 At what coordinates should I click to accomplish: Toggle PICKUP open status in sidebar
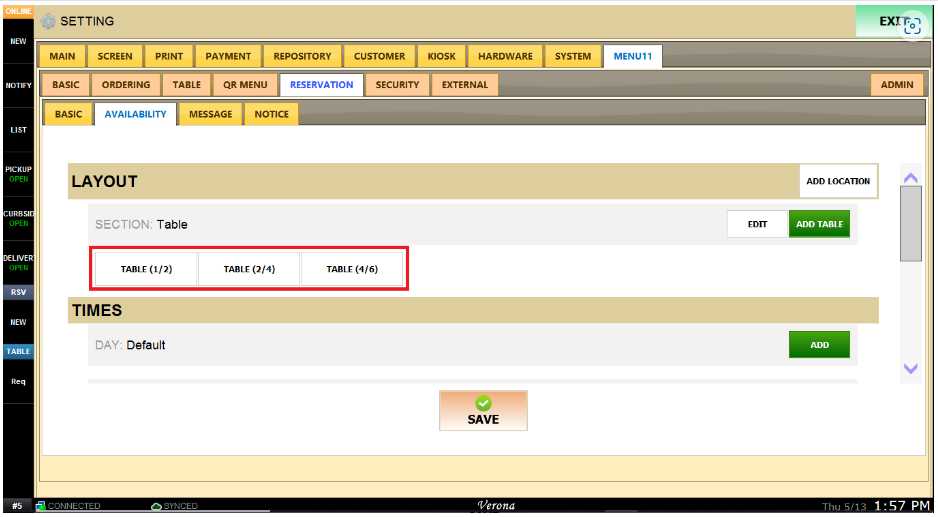click(x=18, y=174)
